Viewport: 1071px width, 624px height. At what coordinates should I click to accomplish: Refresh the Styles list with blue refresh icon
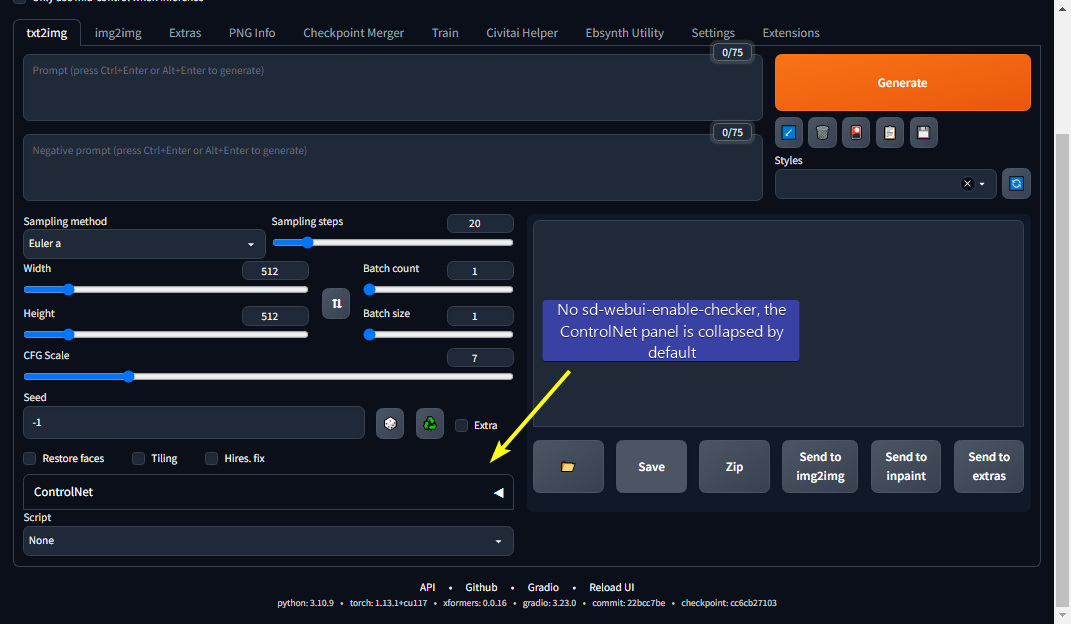tap(1016, 183)
